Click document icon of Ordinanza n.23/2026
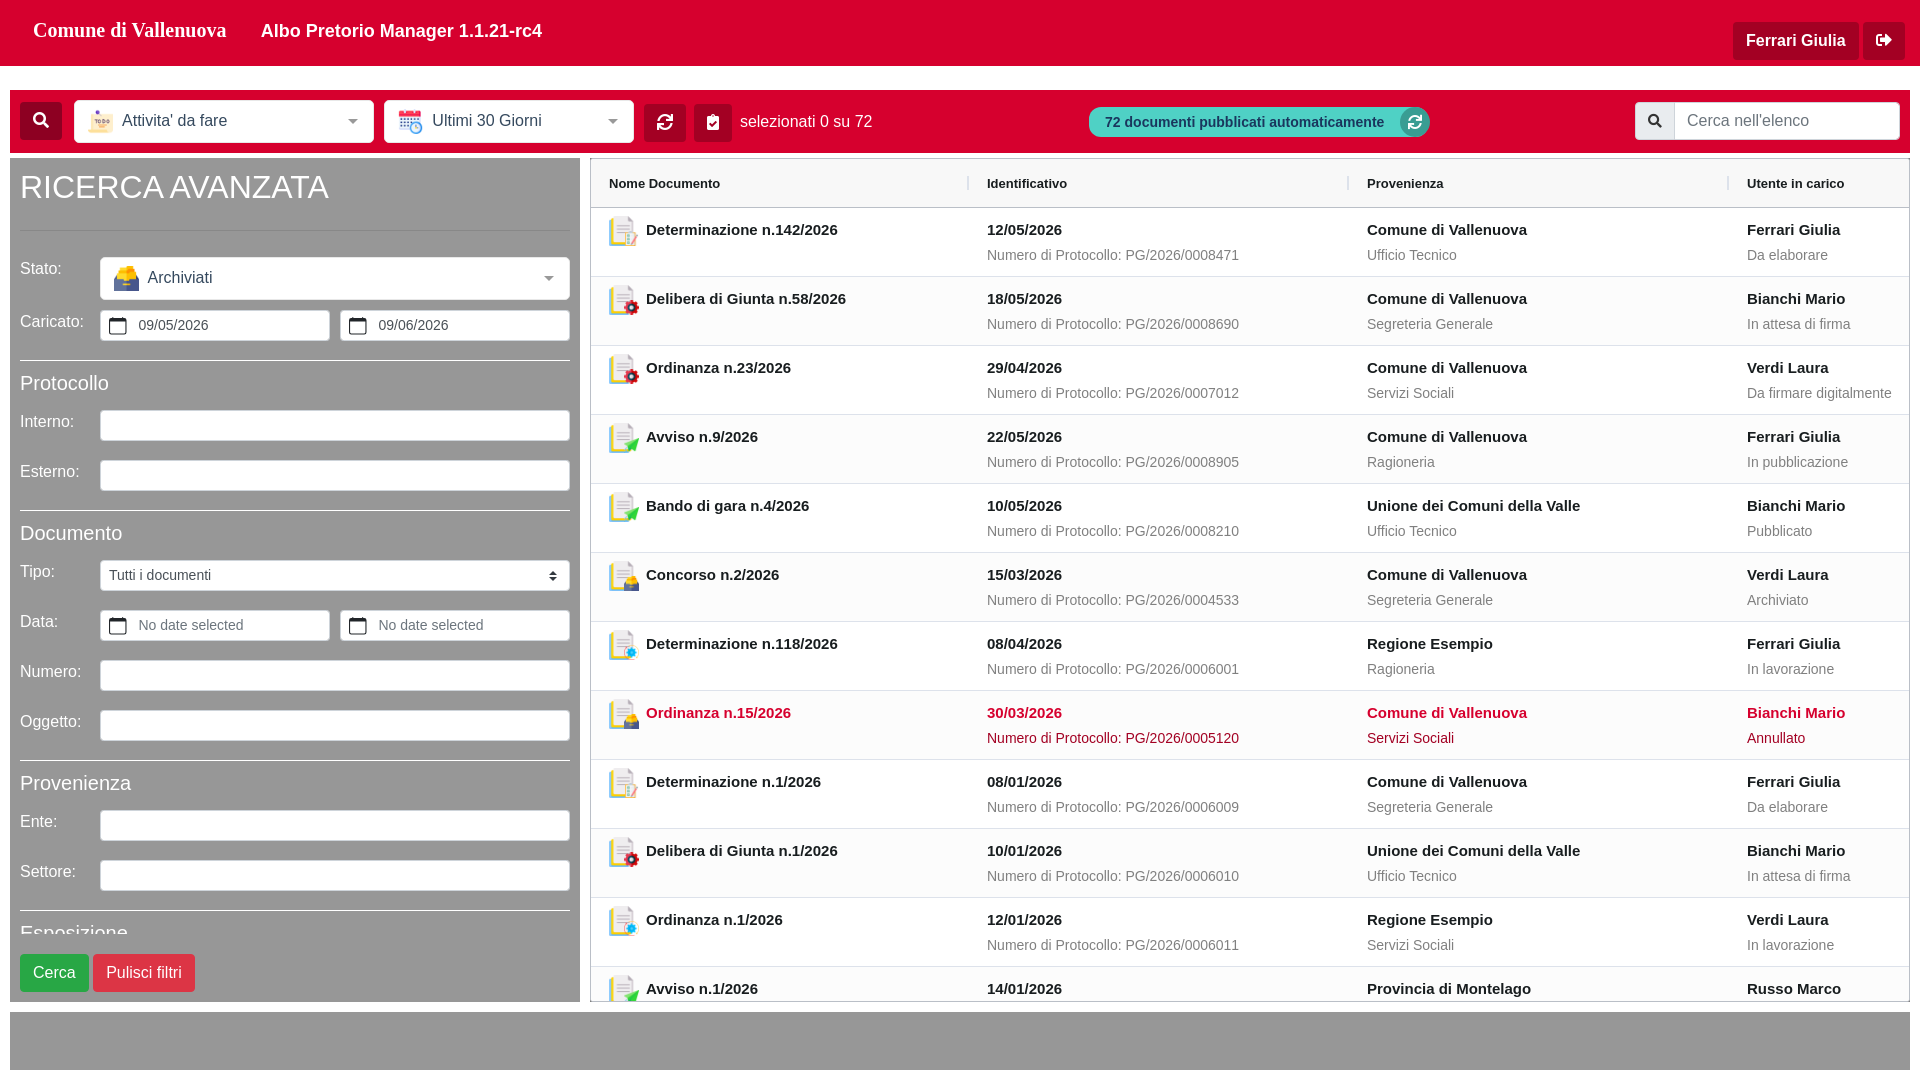Screen dimensions: 1920x1080 623,369
